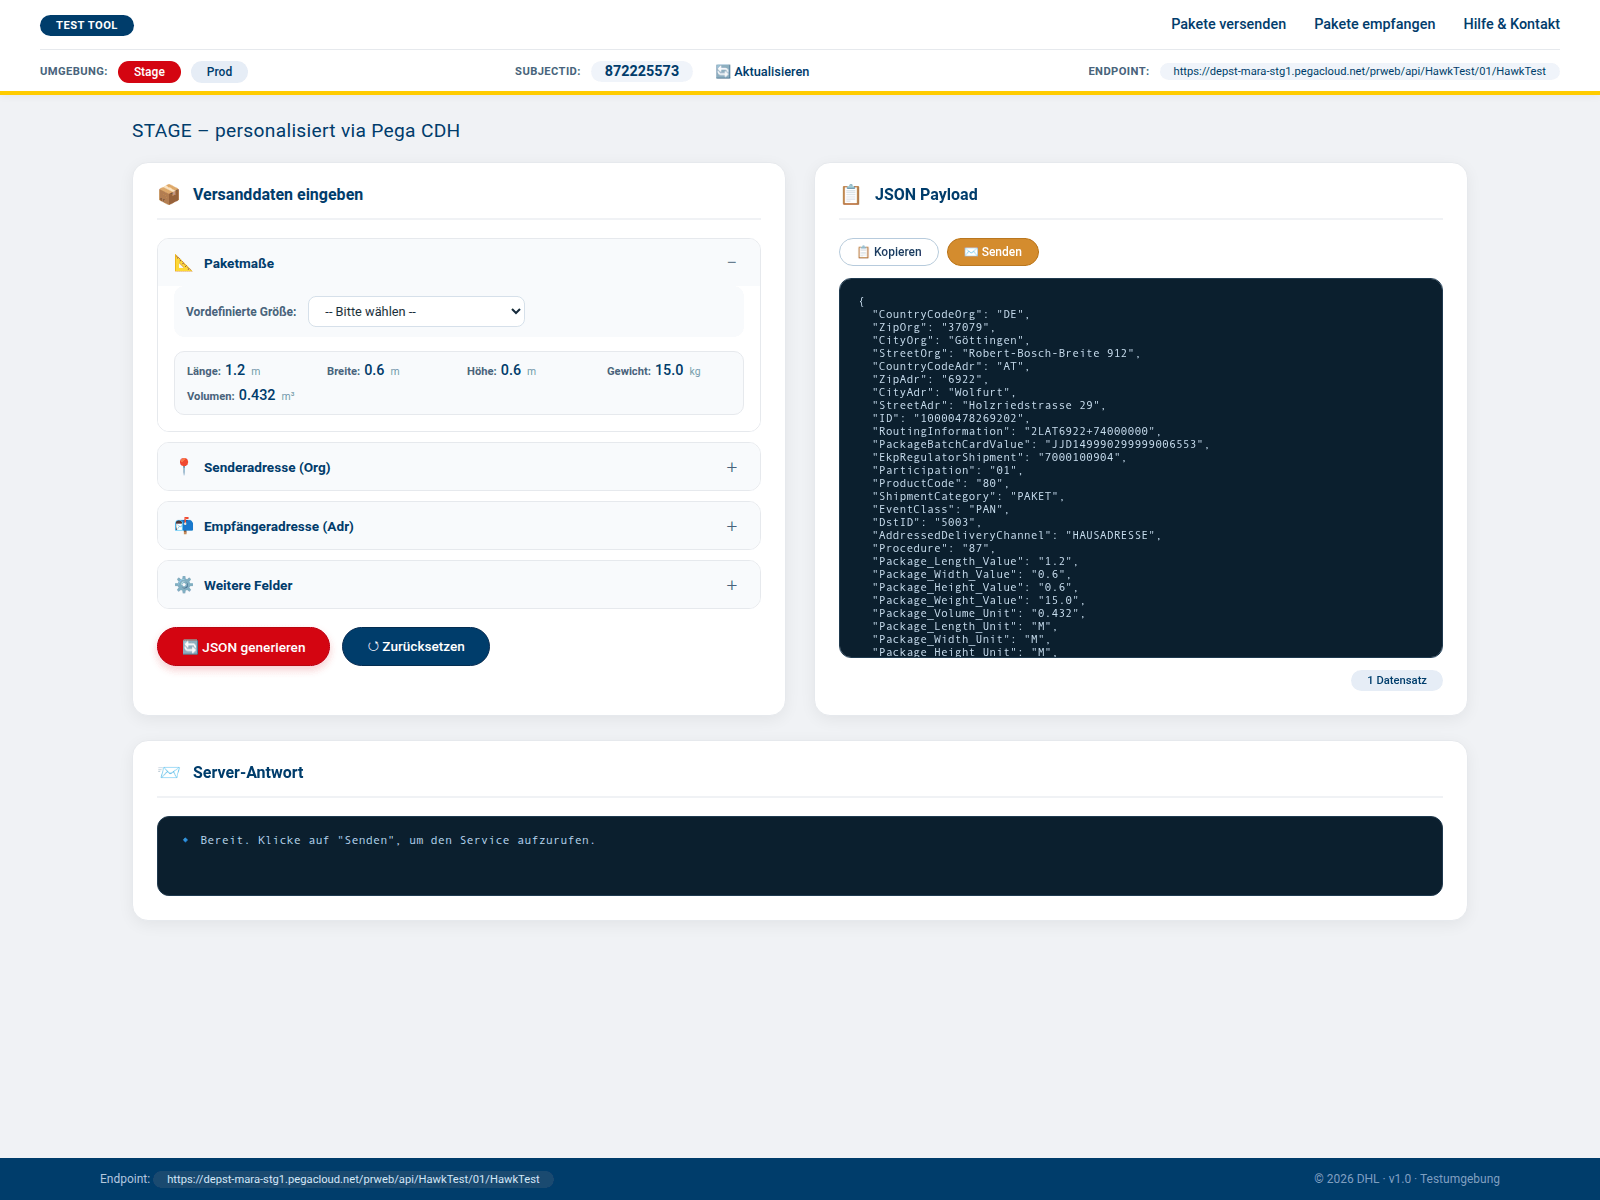
Task: Click the "ShipmentCategory": "PAKET" line
Action: [x=968, y=496]
